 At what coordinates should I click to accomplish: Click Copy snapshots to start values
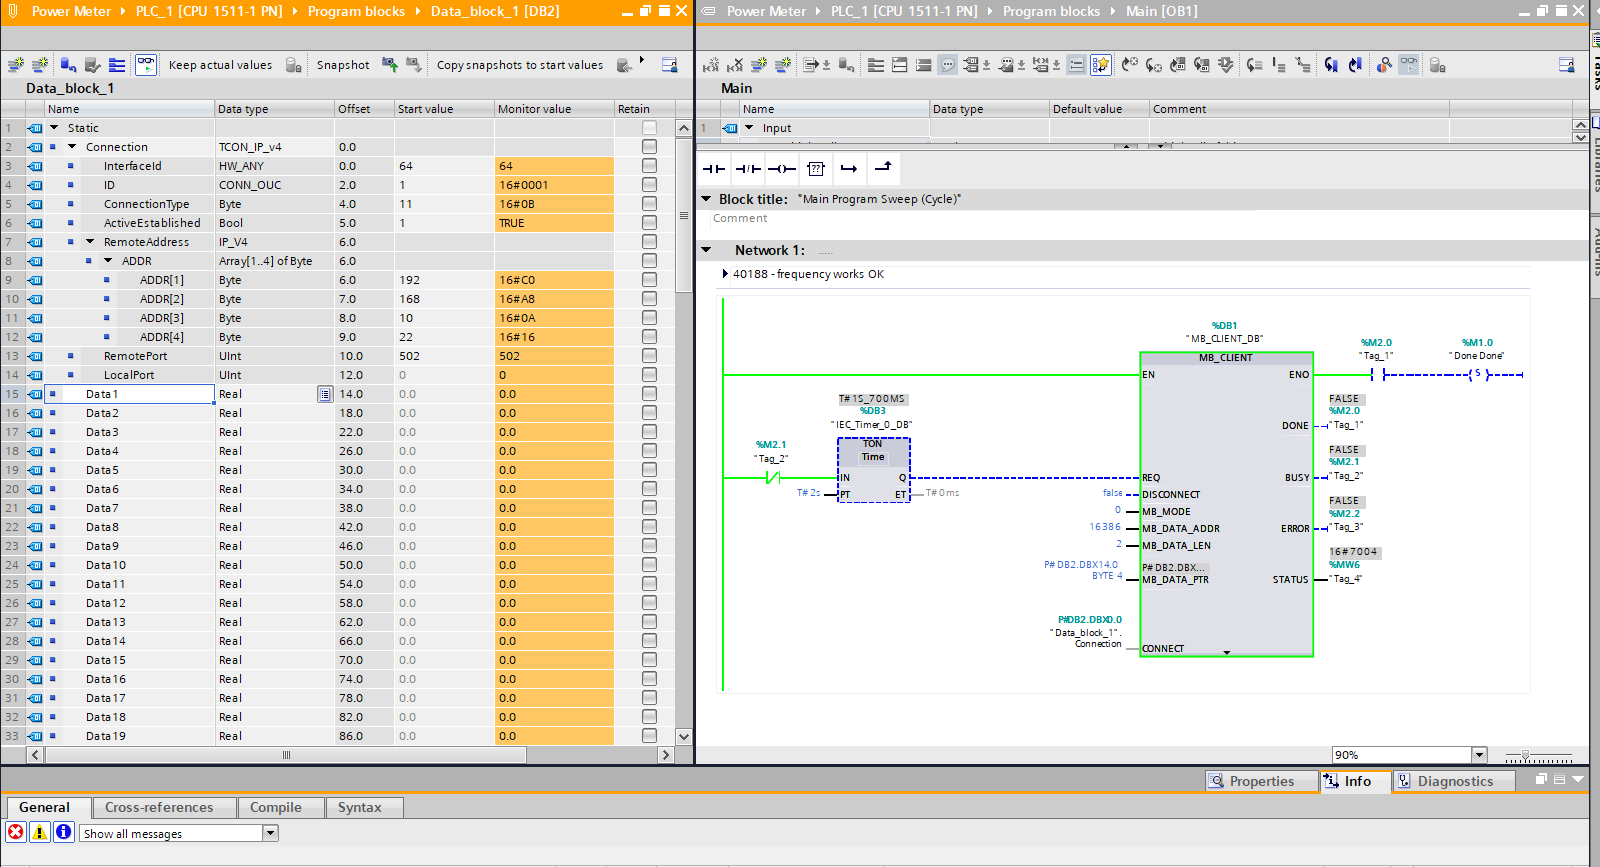[519, 65]
